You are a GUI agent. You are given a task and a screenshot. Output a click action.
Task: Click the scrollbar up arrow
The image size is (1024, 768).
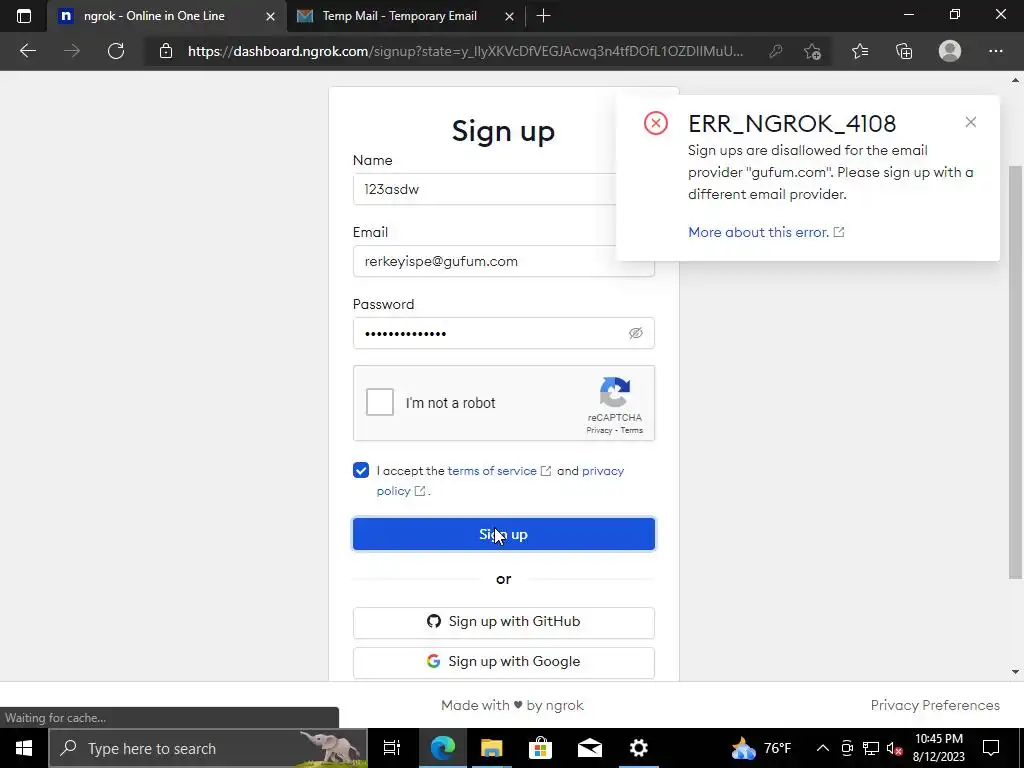(x=1015, y=81)
